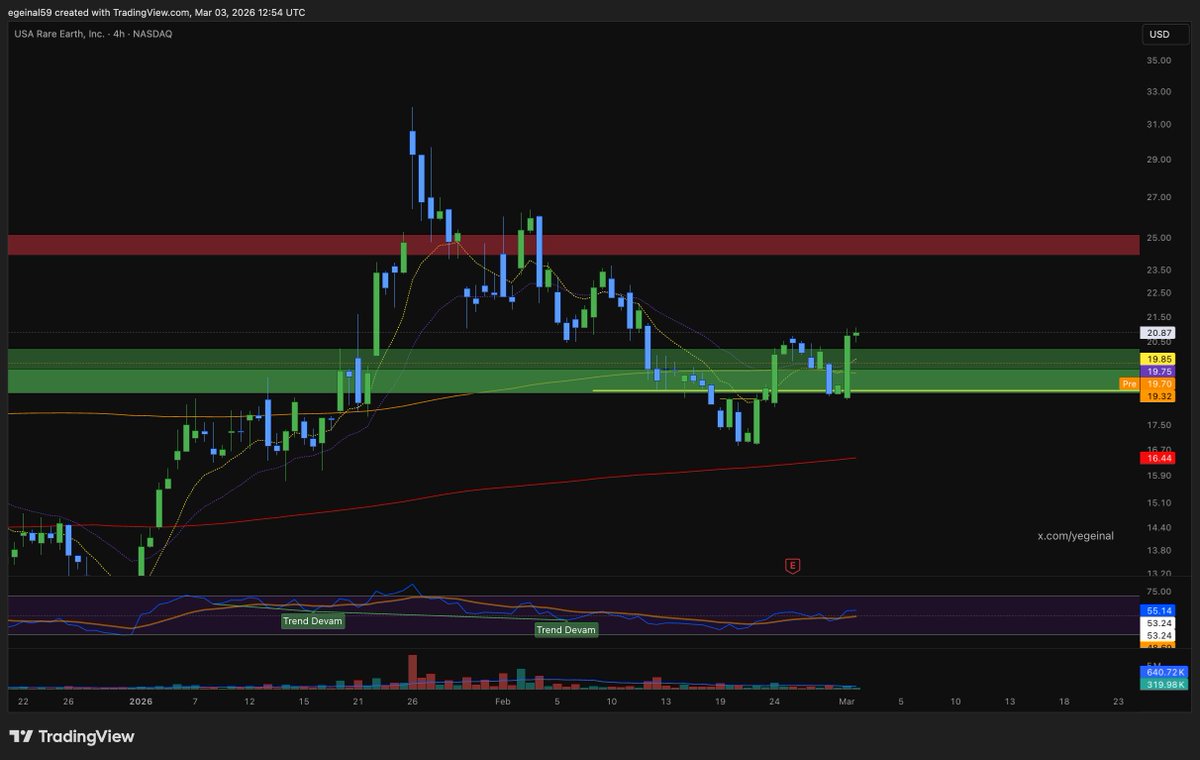Select the teal 319.98K volume label
The width and height of the screenshot is (1200, 760).
(1164, 684)
